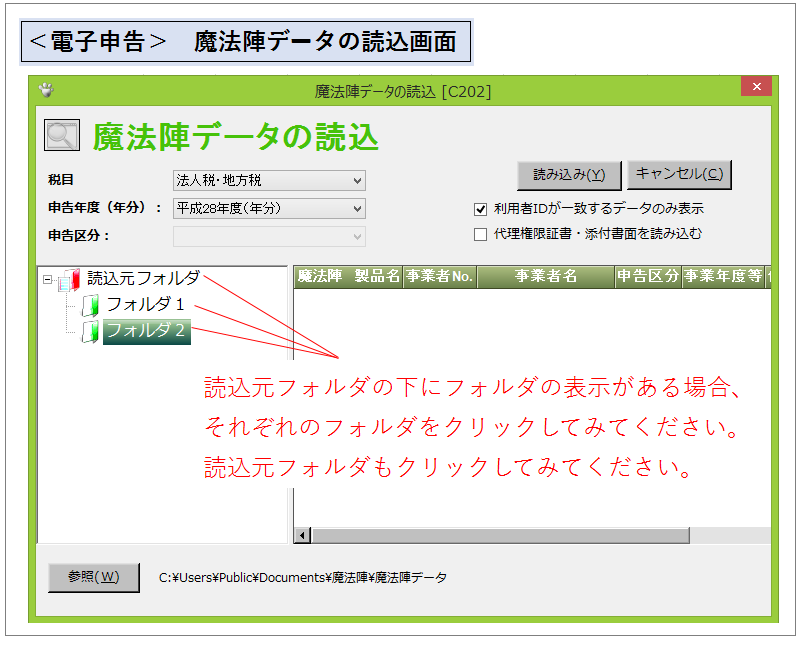Screen dimensions: 804x645
Task: Close the 魔法陣データの読込 window
Action: point(756,87)
